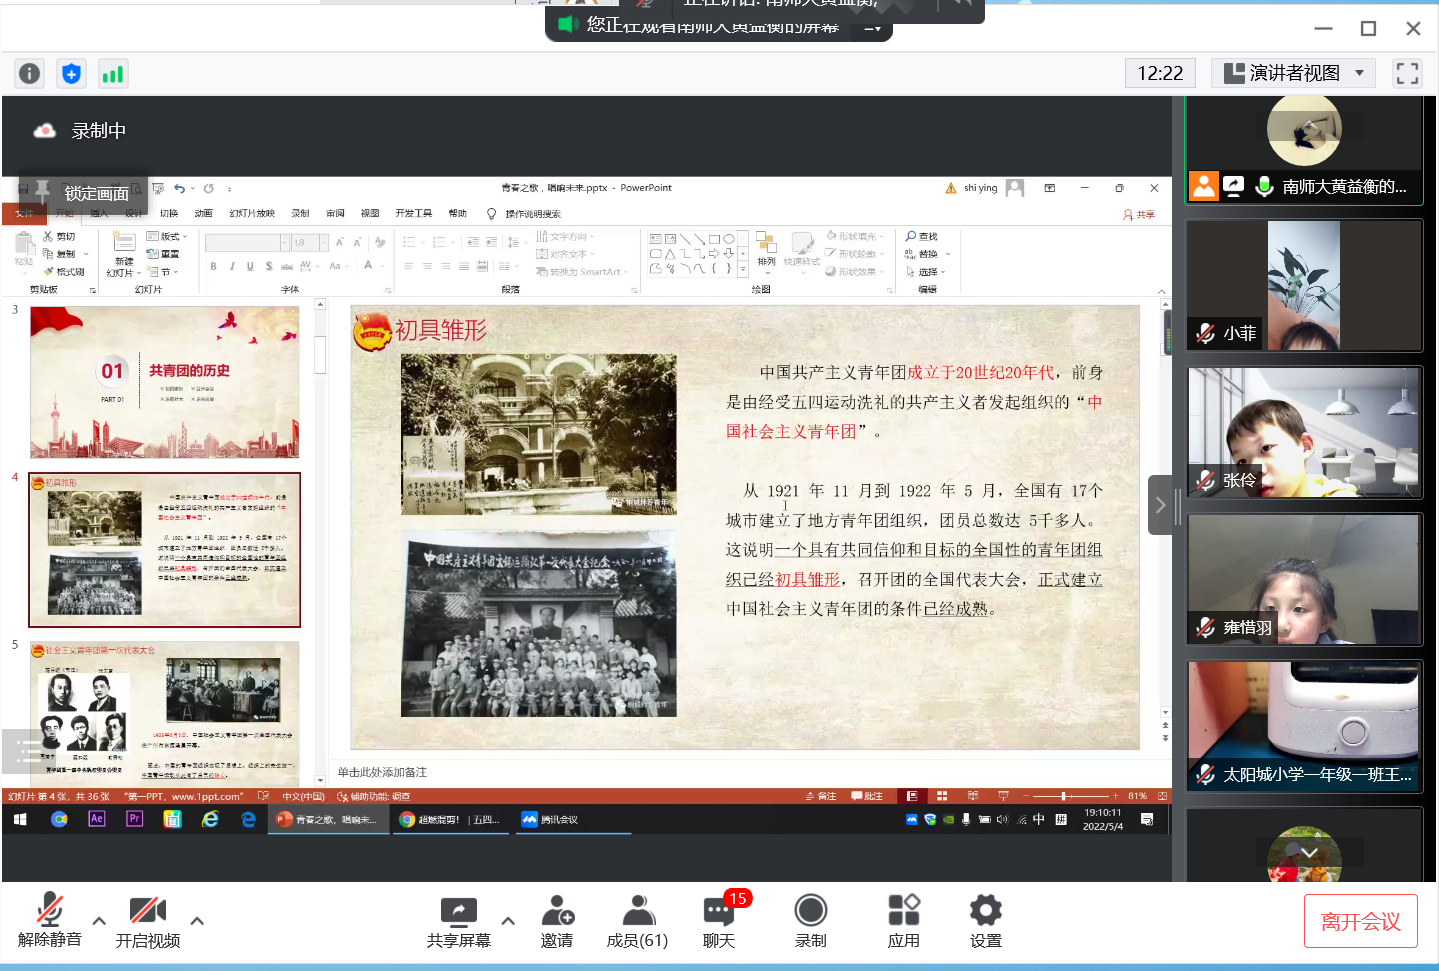Click the 离开会议 leave meeting button

click(1360, 920)
